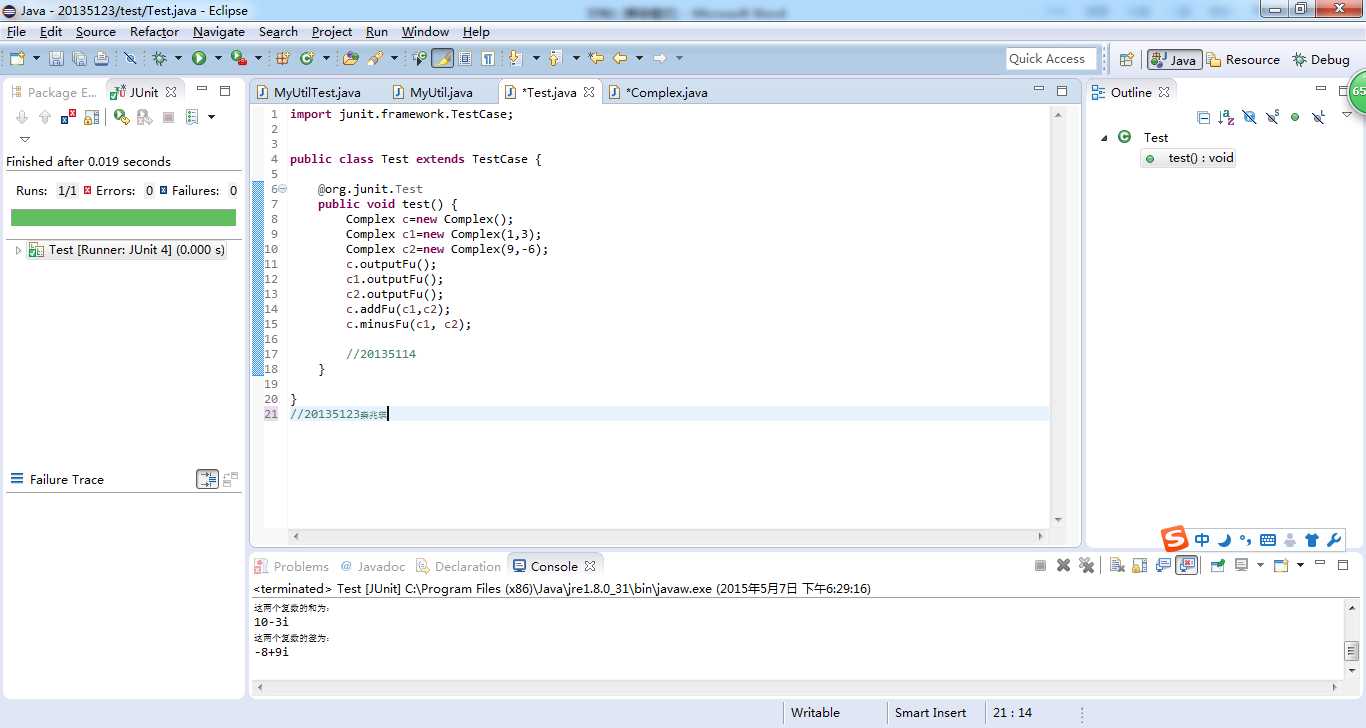1366x728 pixels.
Task: Click the Print icon in toolbar
Action: click(x=100, y=59)
